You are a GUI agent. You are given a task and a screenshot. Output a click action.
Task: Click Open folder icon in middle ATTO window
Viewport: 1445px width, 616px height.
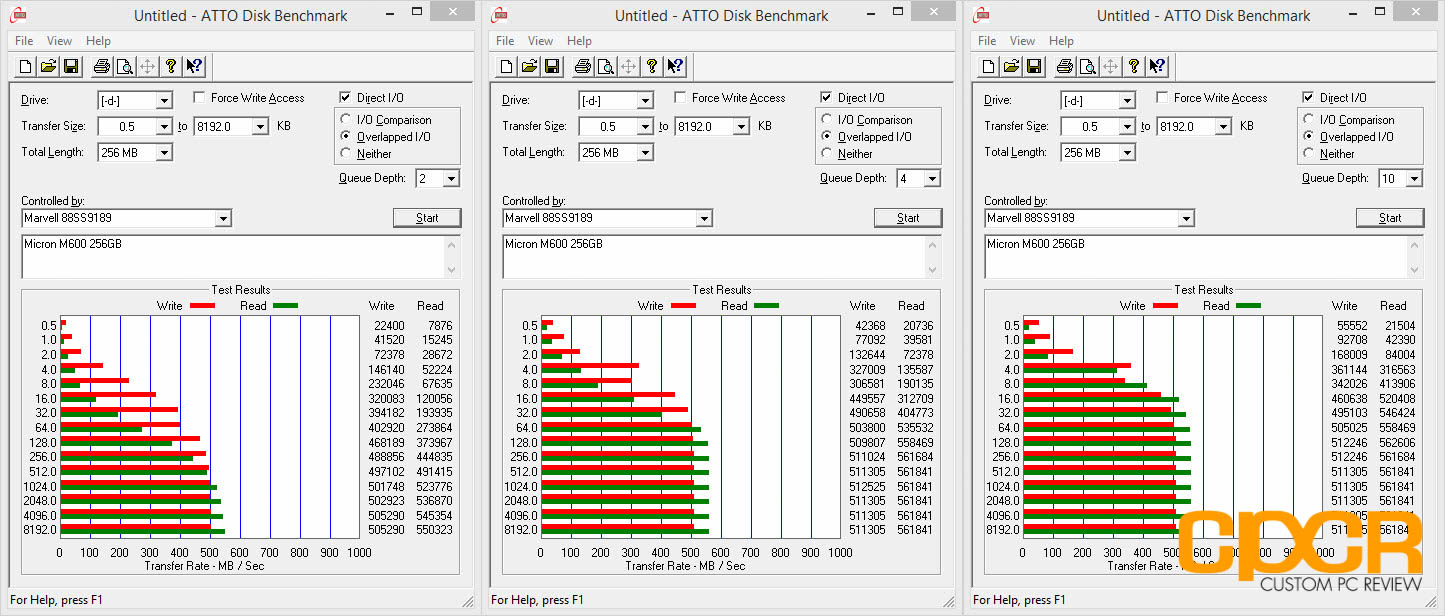pos(530,67)
